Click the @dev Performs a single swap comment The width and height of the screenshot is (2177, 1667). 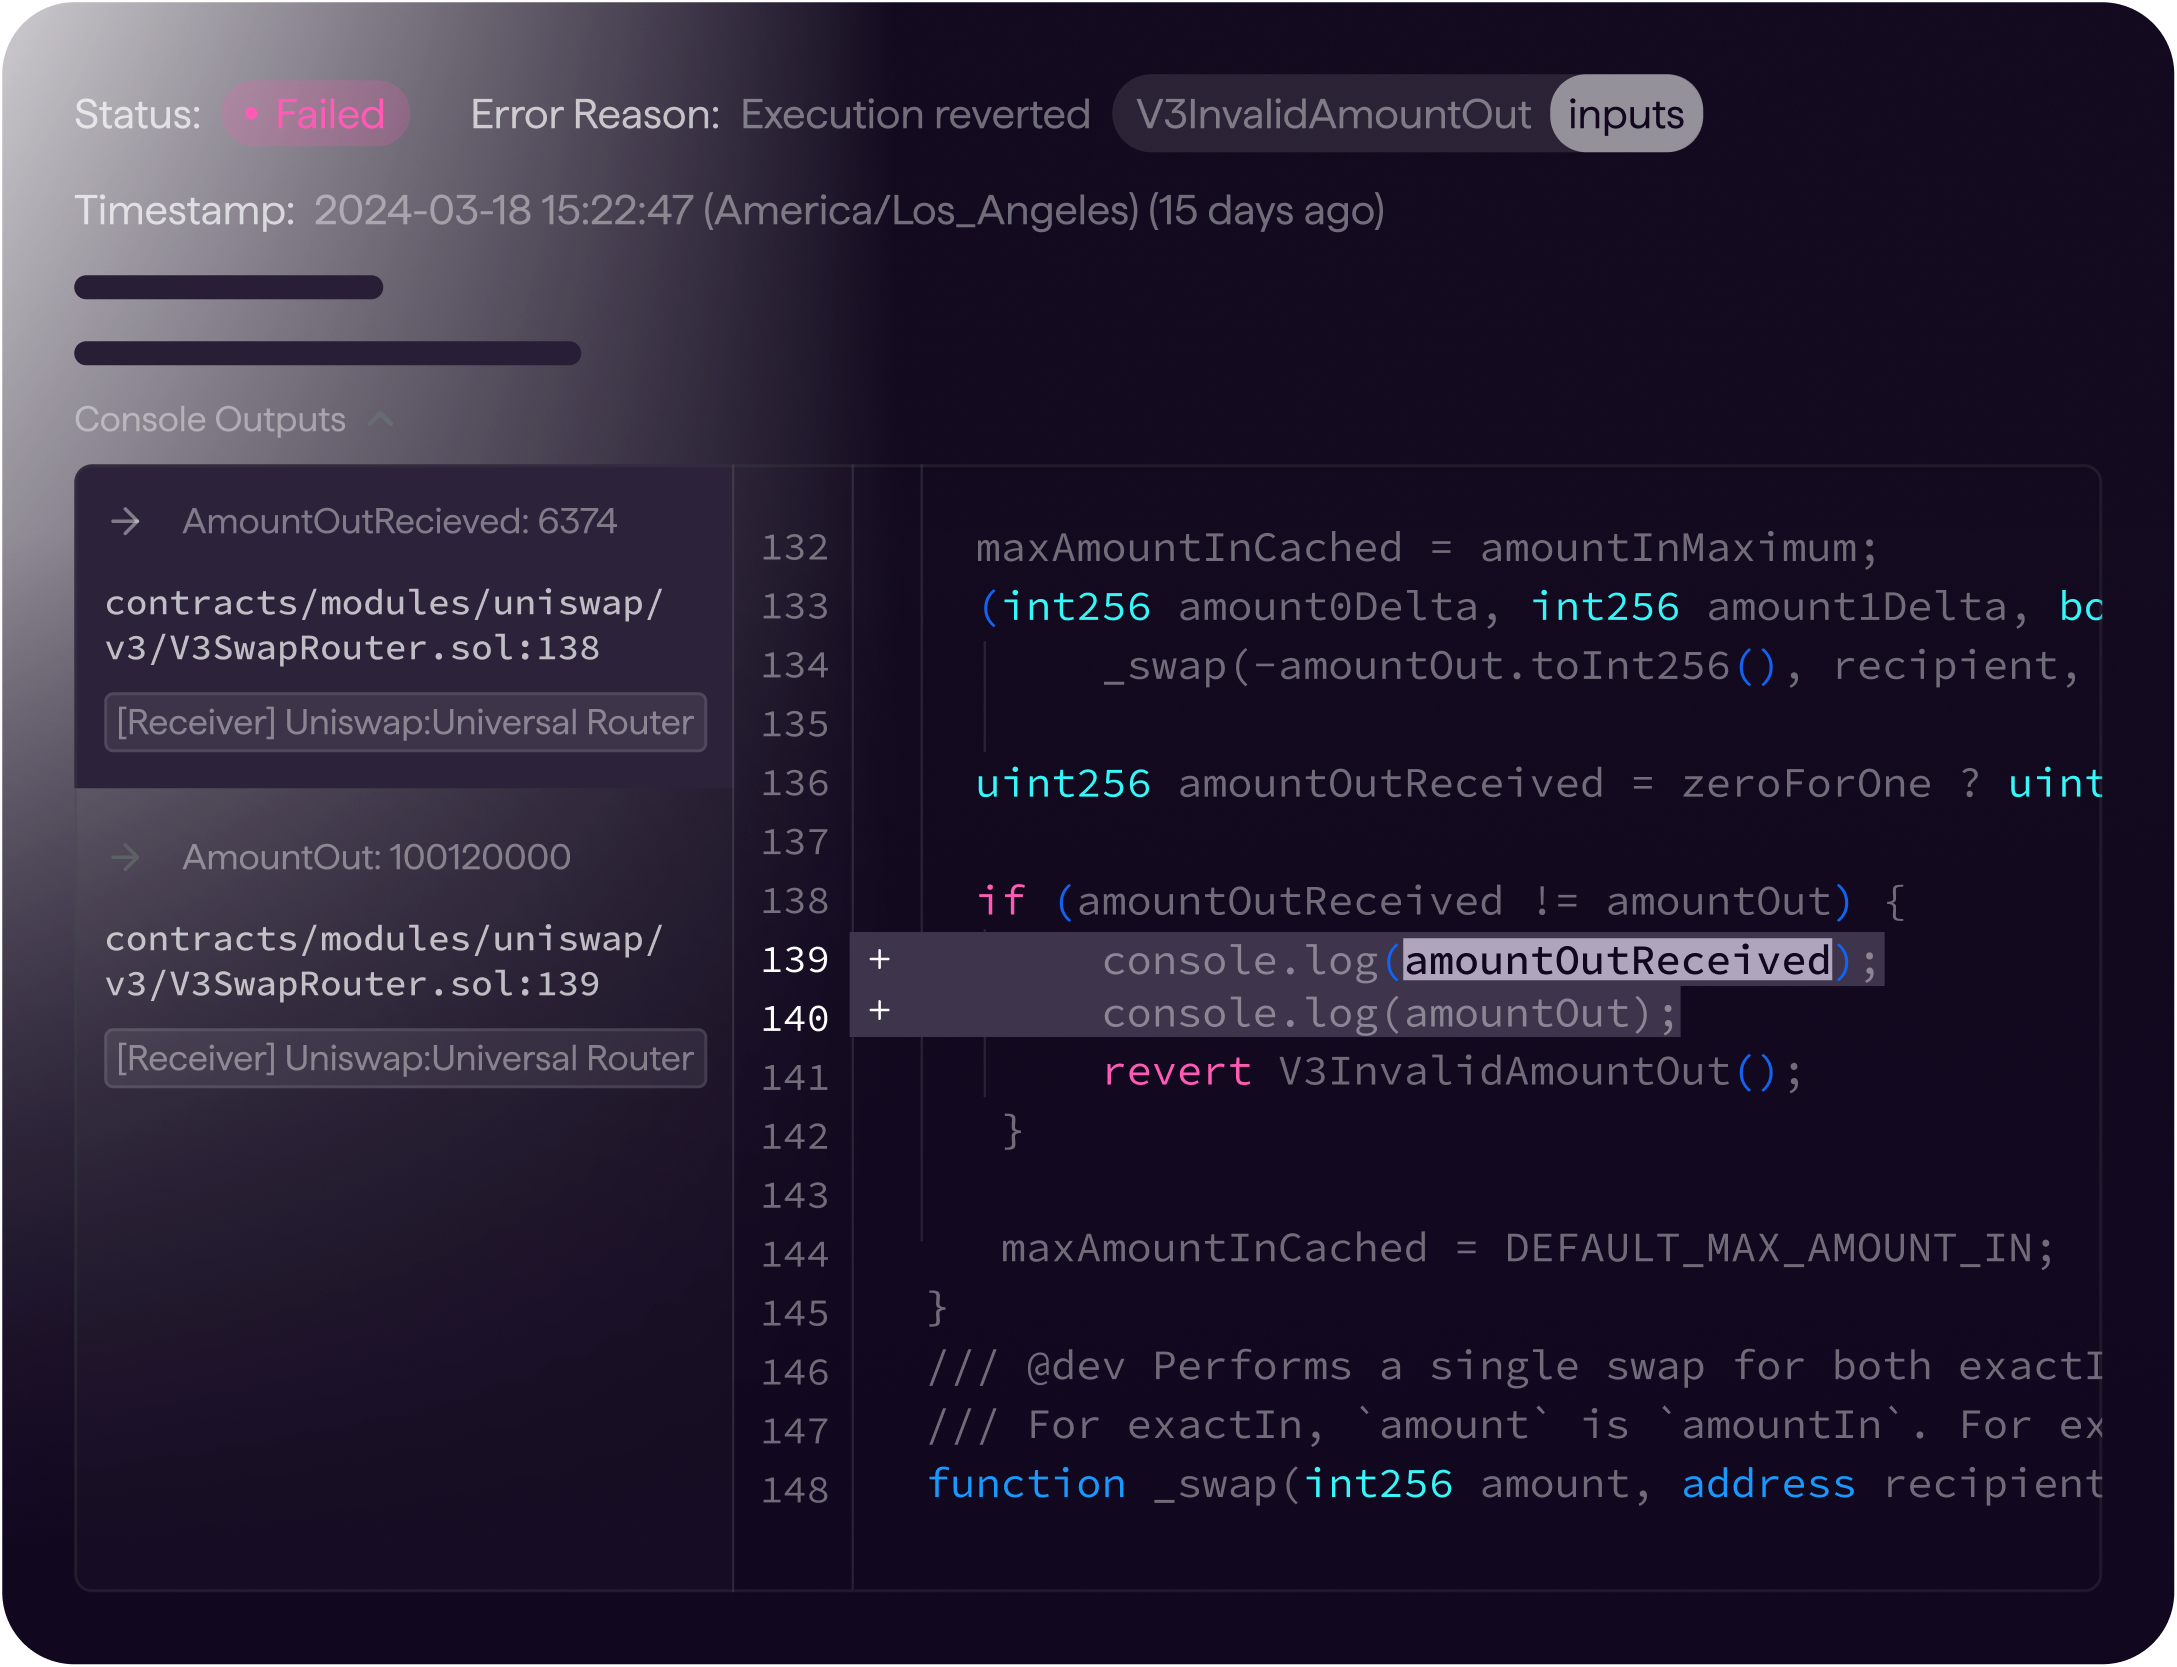pyautogui.click(x=1514, y=1366)
